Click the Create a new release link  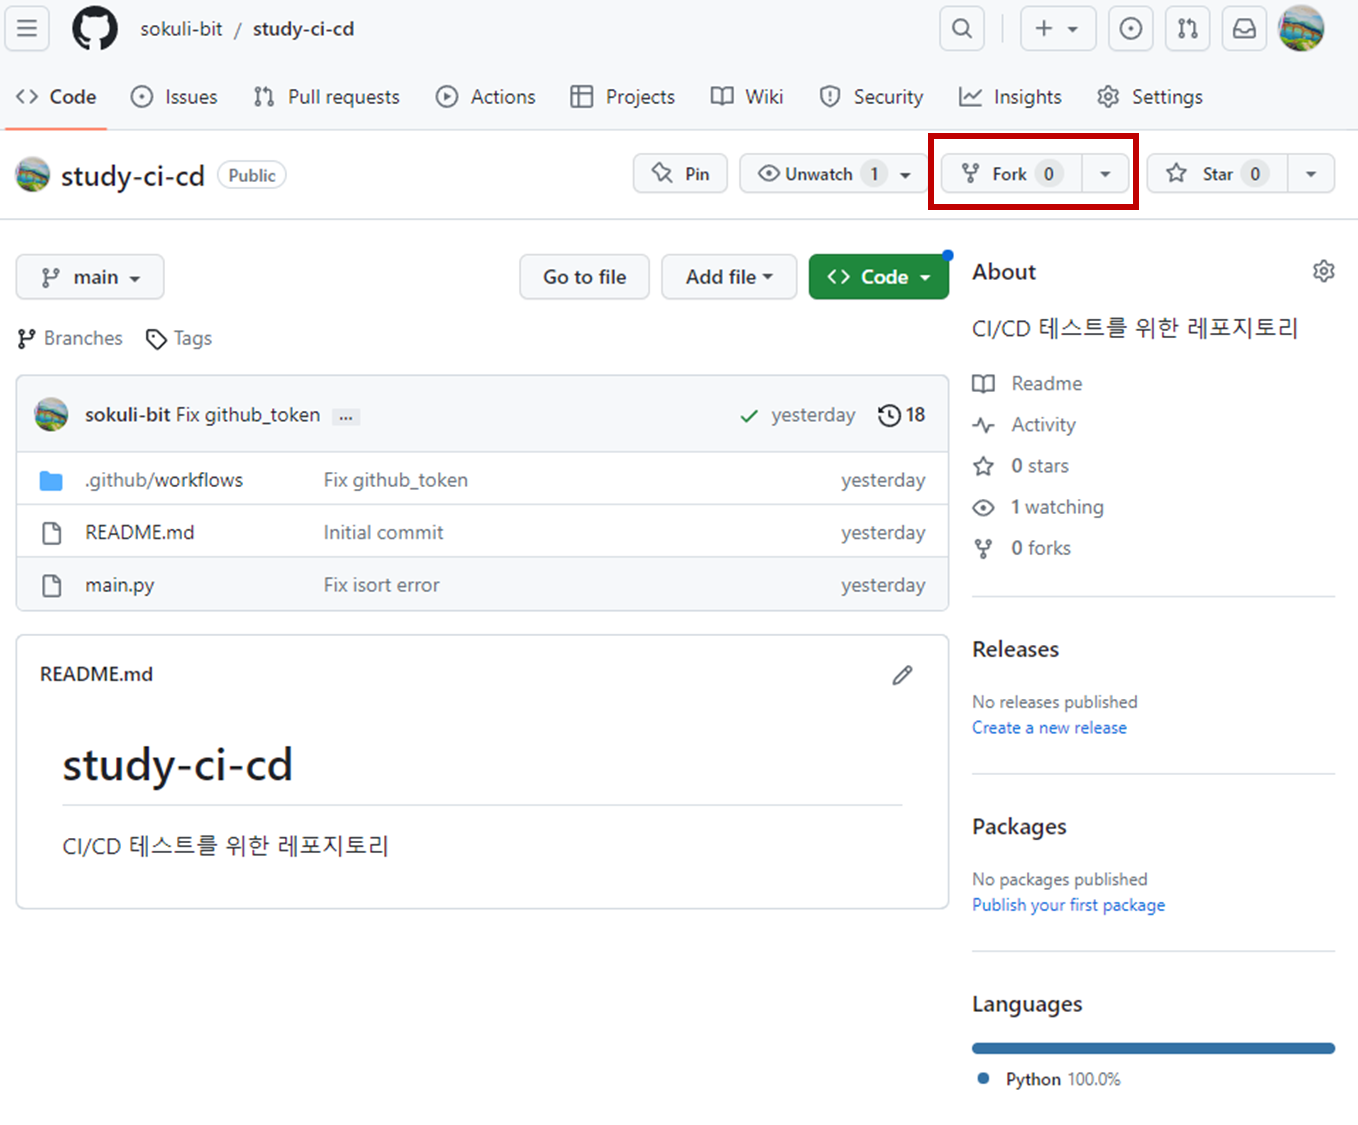point(1049,727)
